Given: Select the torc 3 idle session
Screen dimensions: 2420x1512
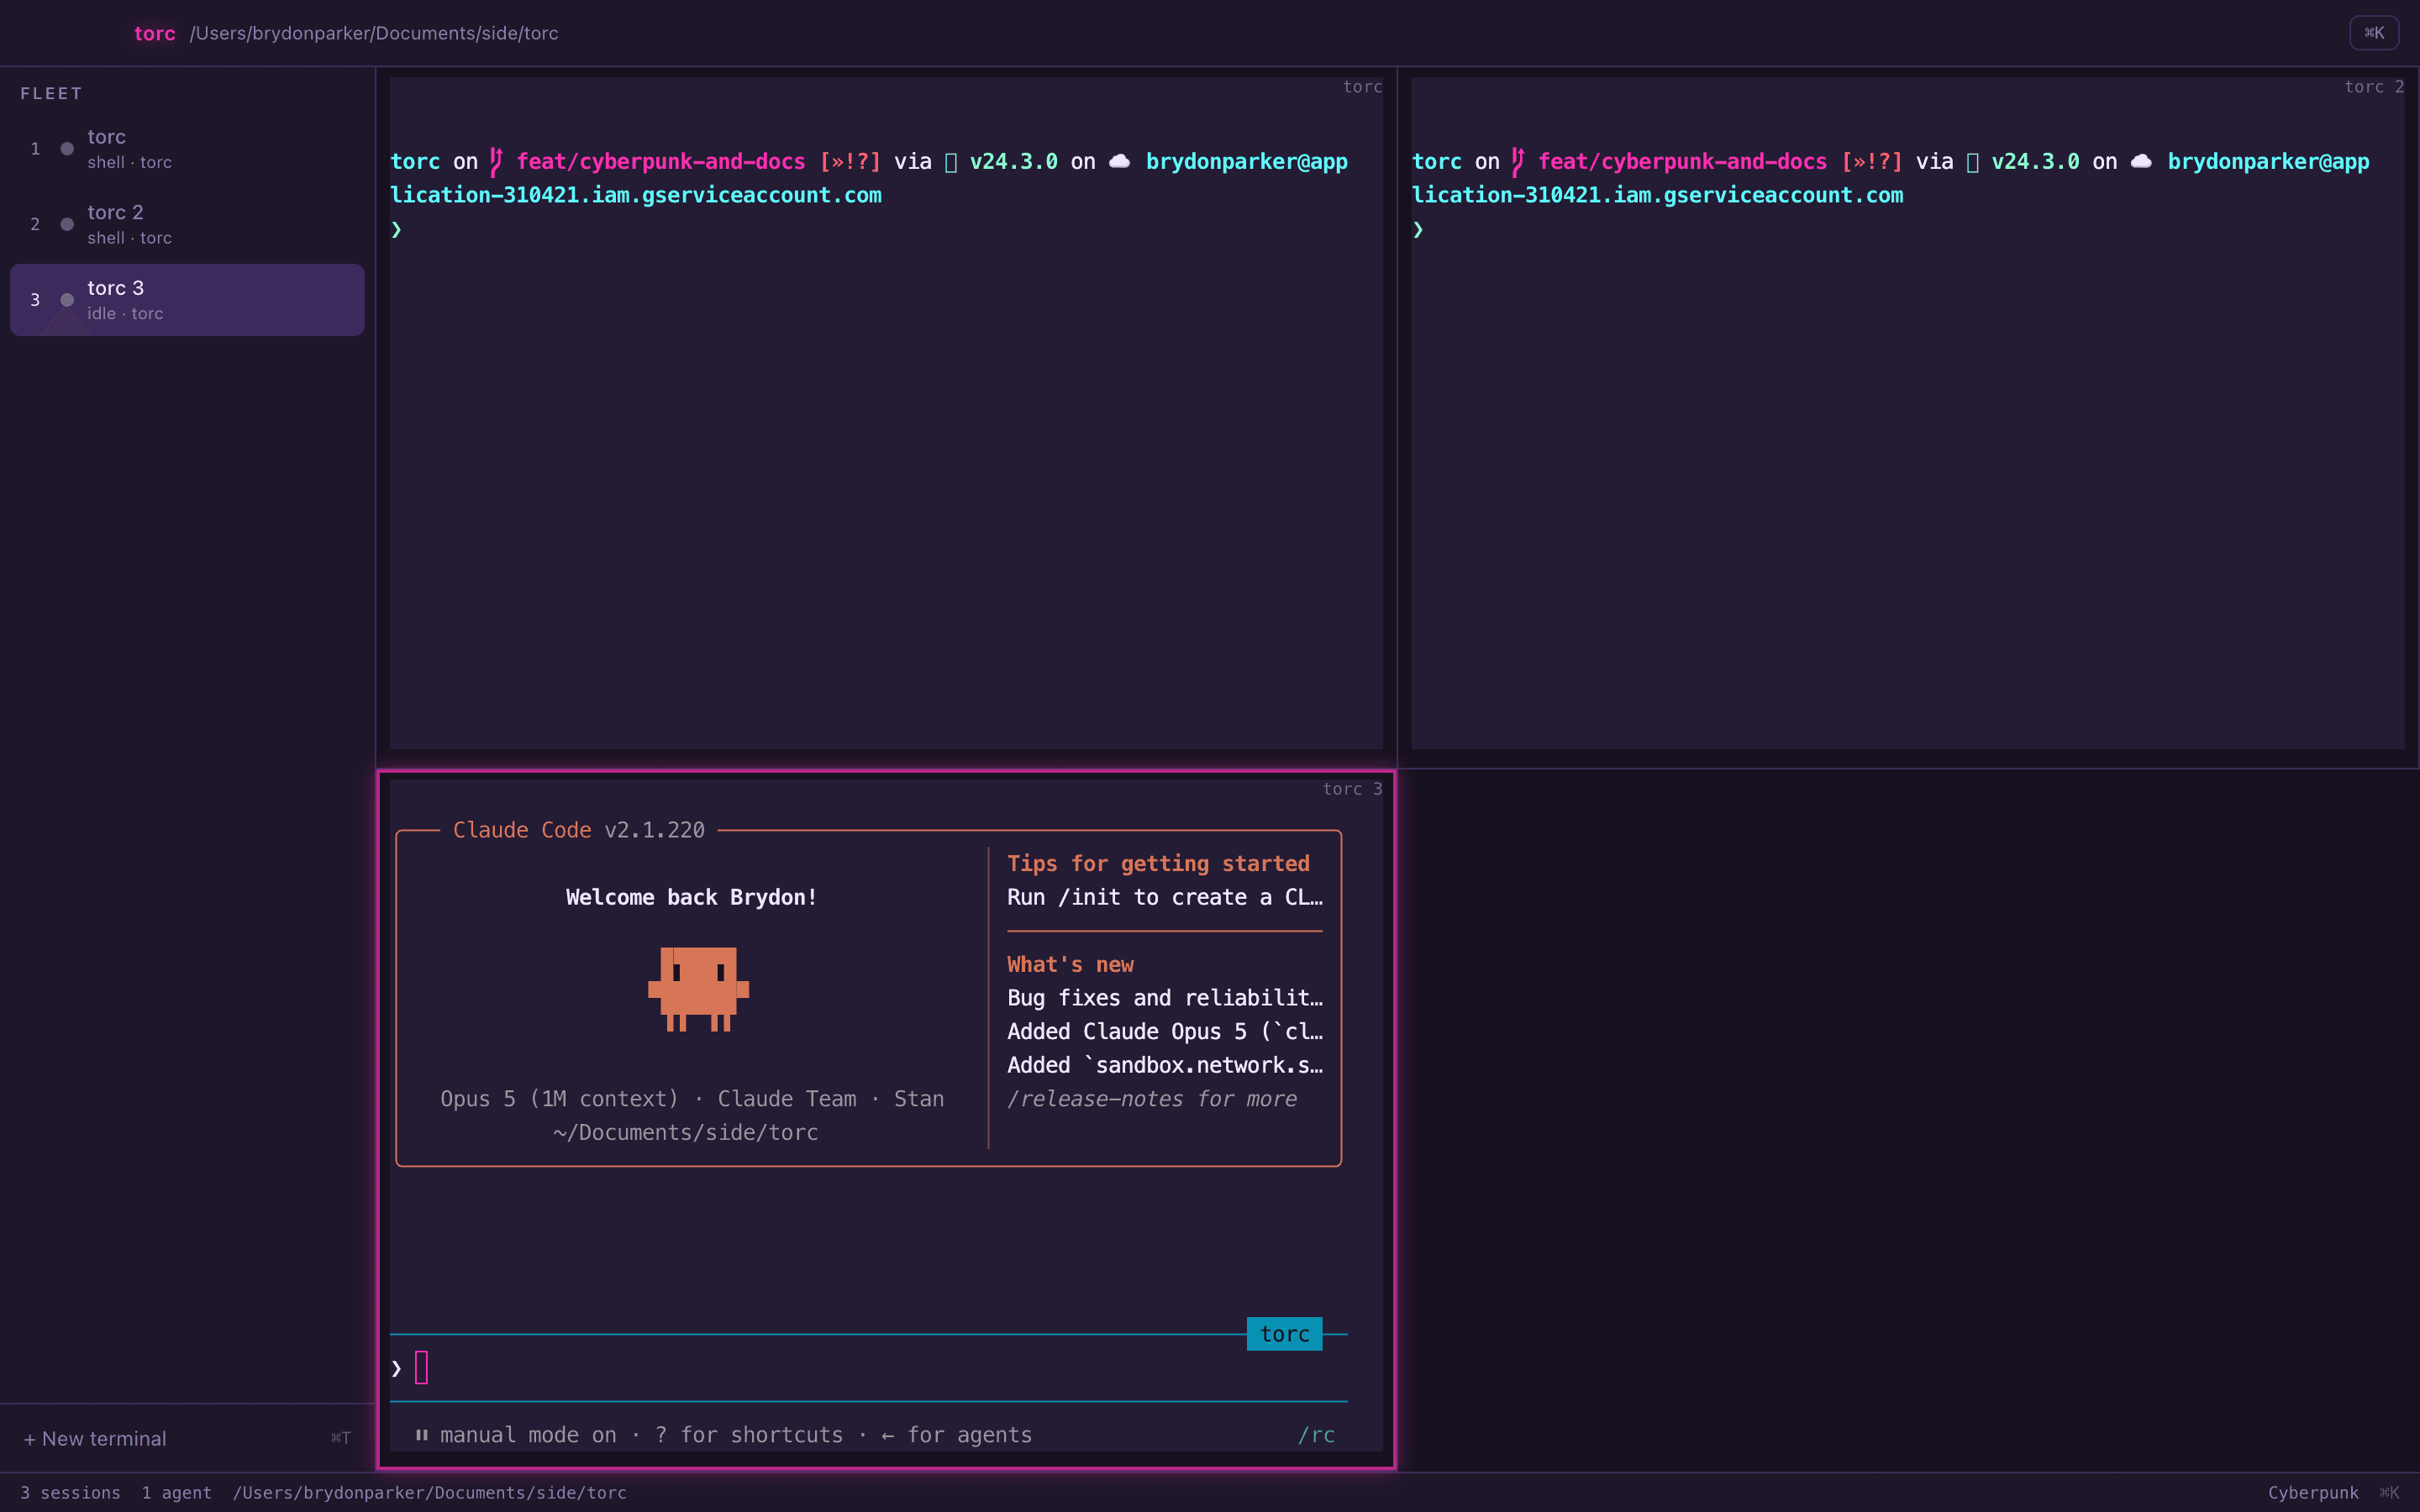Looking at the screenshot, I should click(187, 300).
